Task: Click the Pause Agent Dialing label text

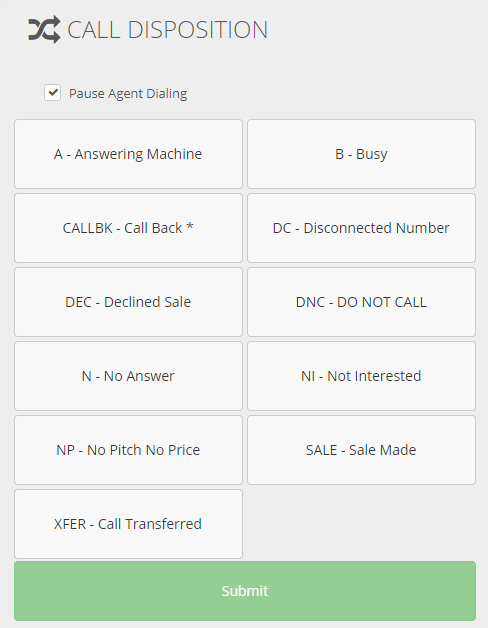Action: tap(128, 93)
